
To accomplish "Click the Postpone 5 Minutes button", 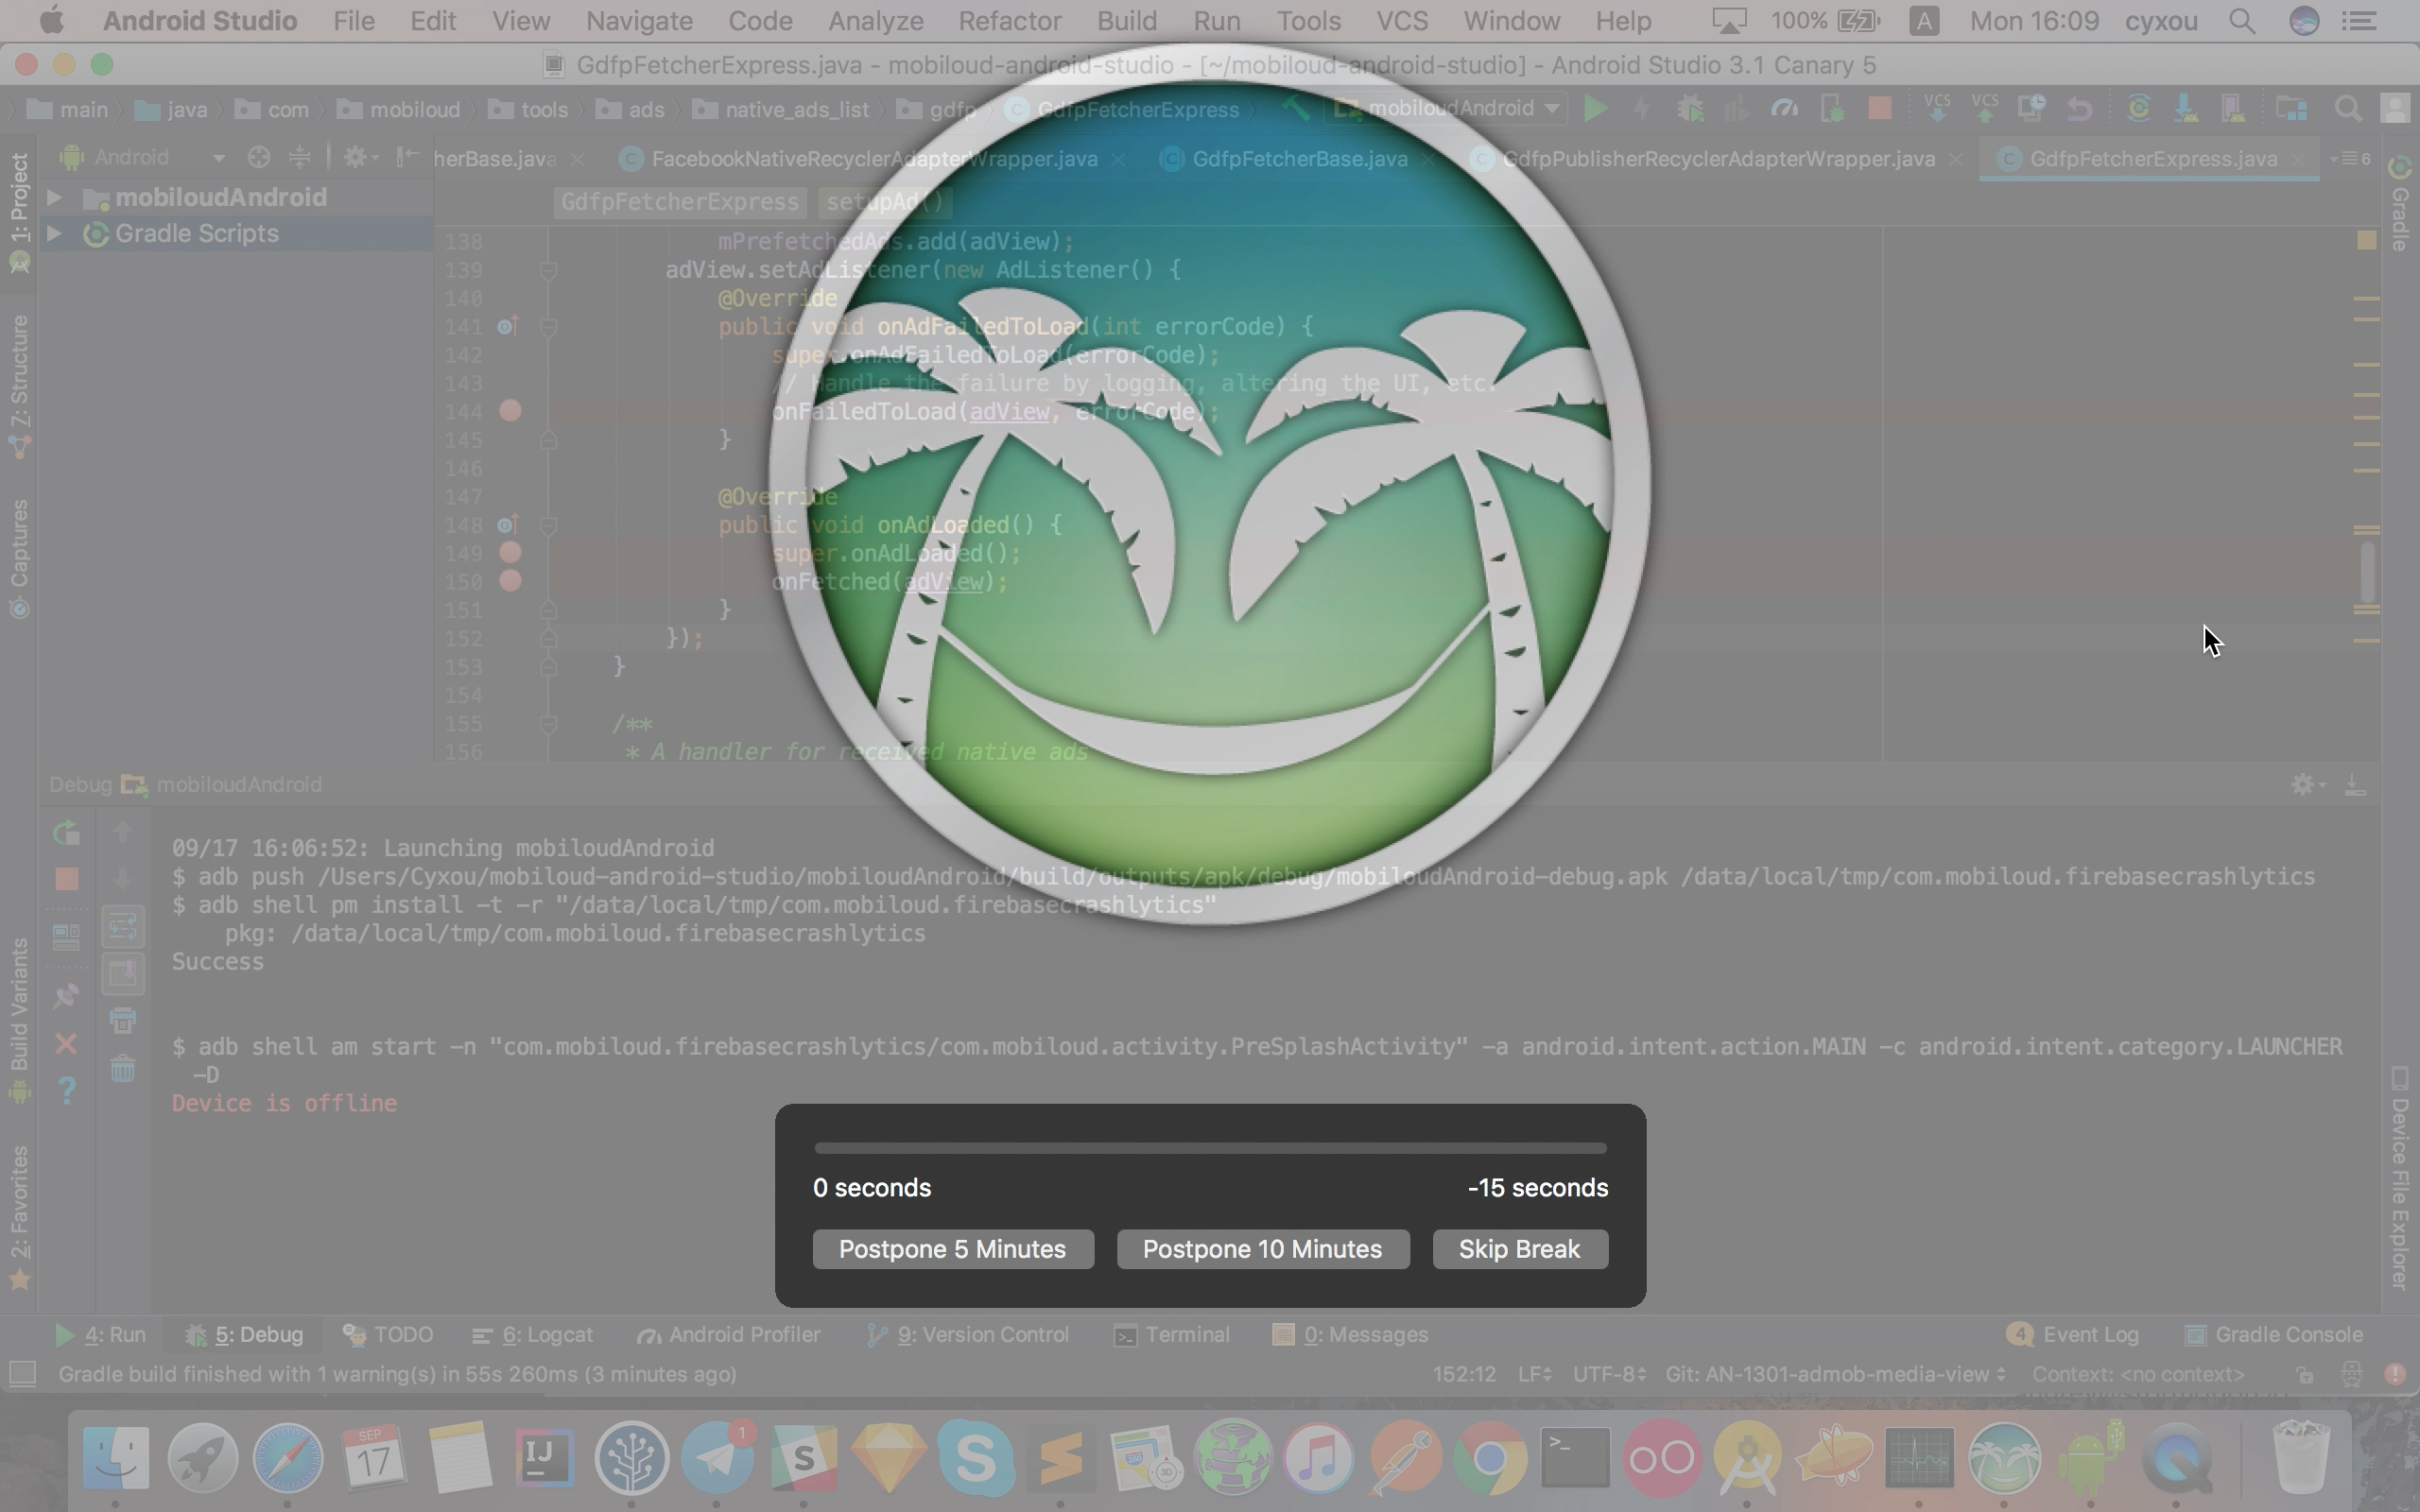I will [x=952, y=1249].
